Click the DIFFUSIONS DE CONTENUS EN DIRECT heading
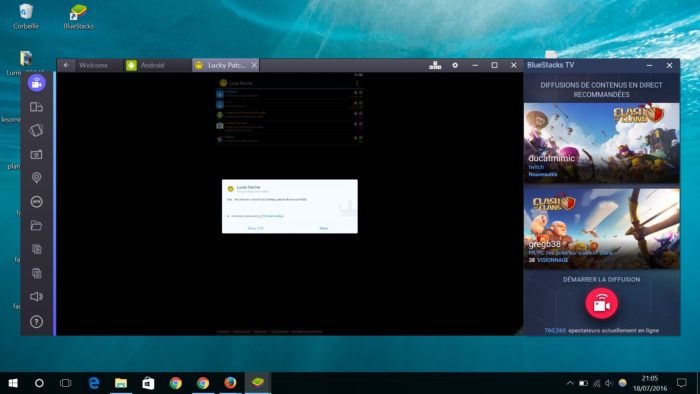 click(x=601, y=90)
